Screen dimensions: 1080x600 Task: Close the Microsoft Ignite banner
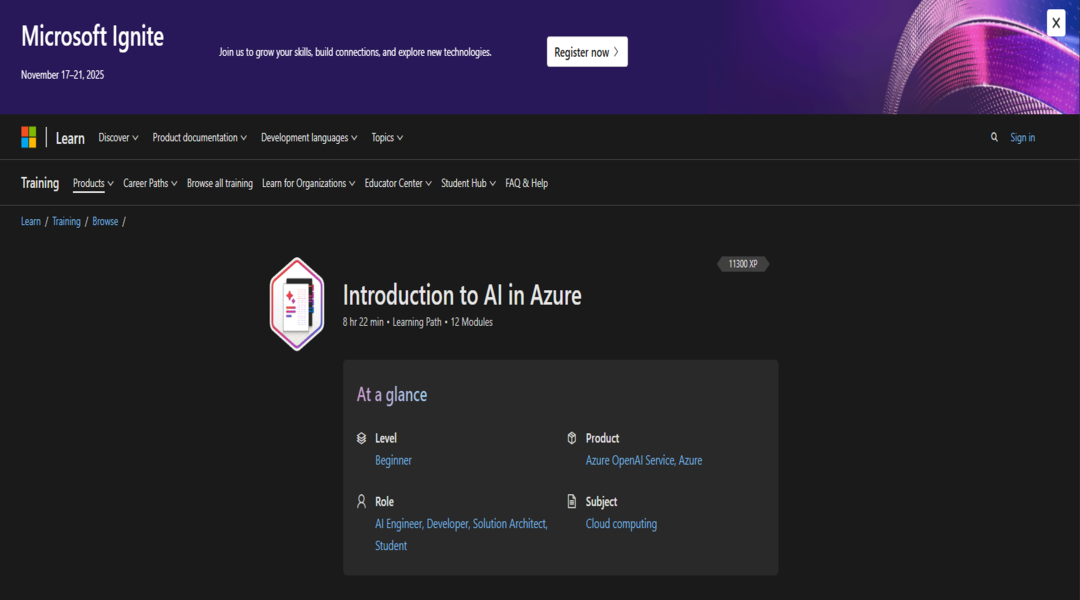tap(1055, 23)
